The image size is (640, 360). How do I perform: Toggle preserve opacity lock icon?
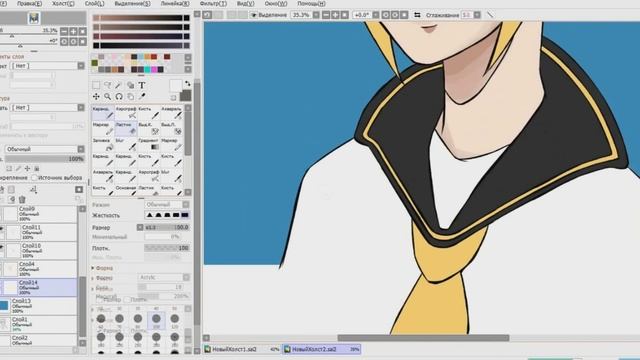click(x=9, y=168)
